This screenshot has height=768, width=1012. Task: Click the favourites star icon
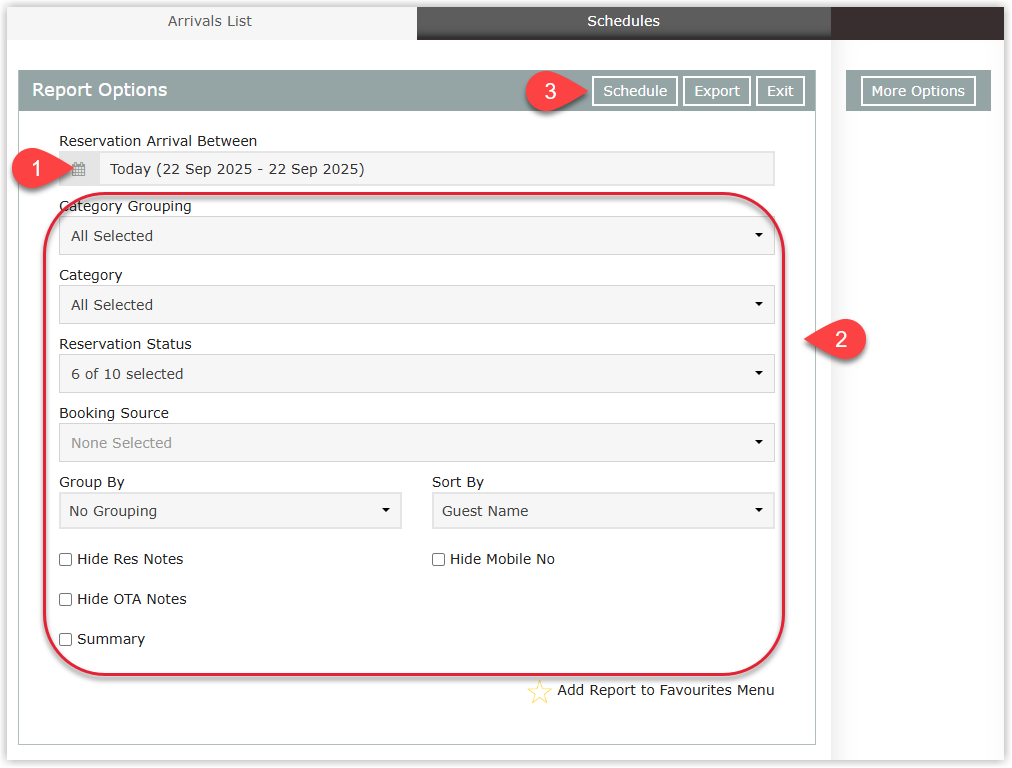coord(539,692)
